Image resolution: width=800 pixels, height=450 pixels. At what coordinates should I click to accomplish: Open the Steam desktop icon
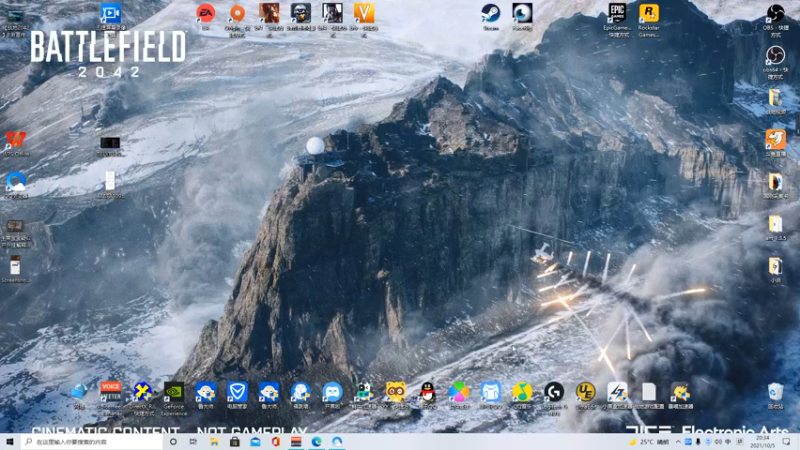click(490, 14)
